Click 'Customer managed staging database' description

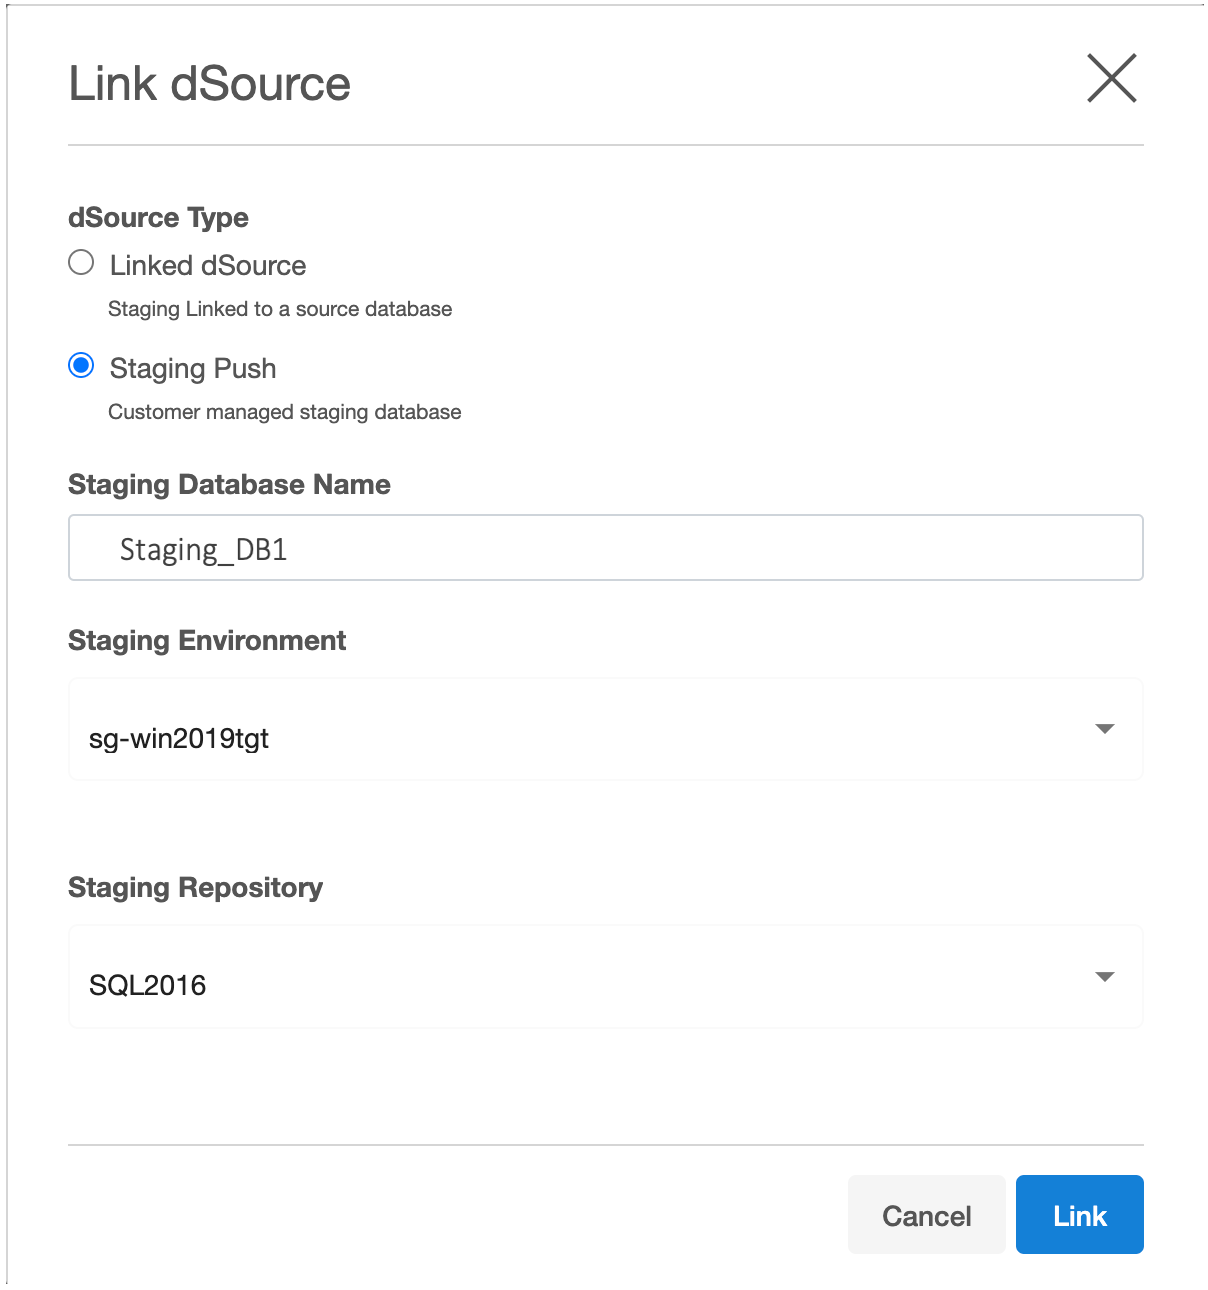[284, 413]
